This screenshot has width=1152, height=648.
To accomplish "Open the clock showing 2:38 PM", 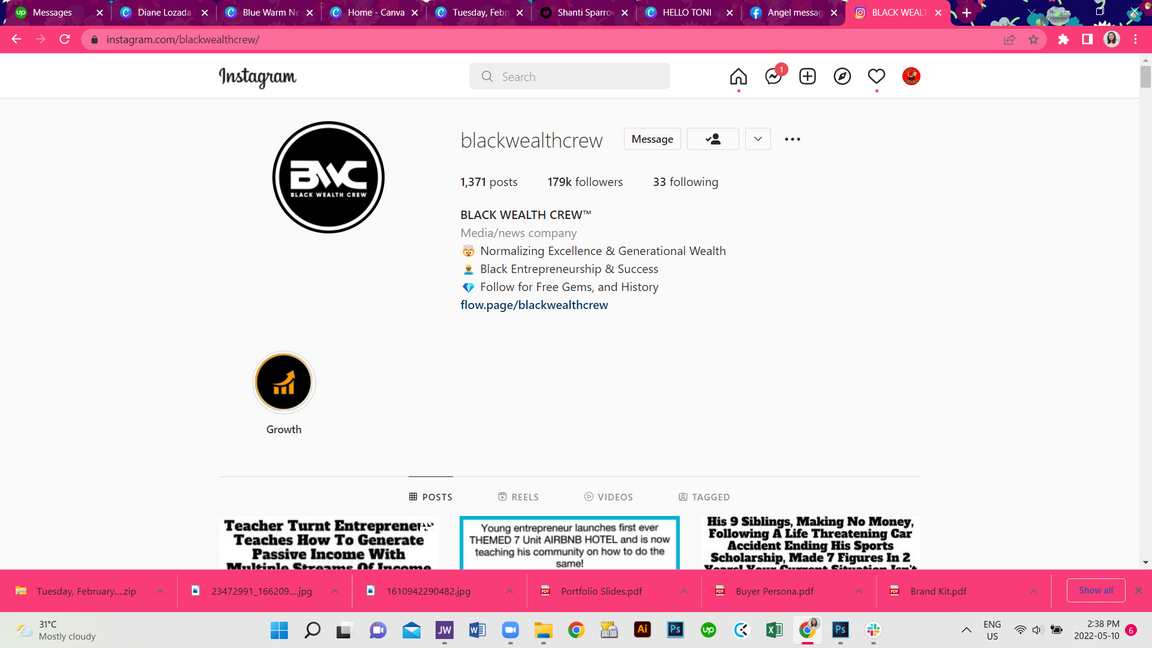I will pyautogui.click(x=1096, y=630).
